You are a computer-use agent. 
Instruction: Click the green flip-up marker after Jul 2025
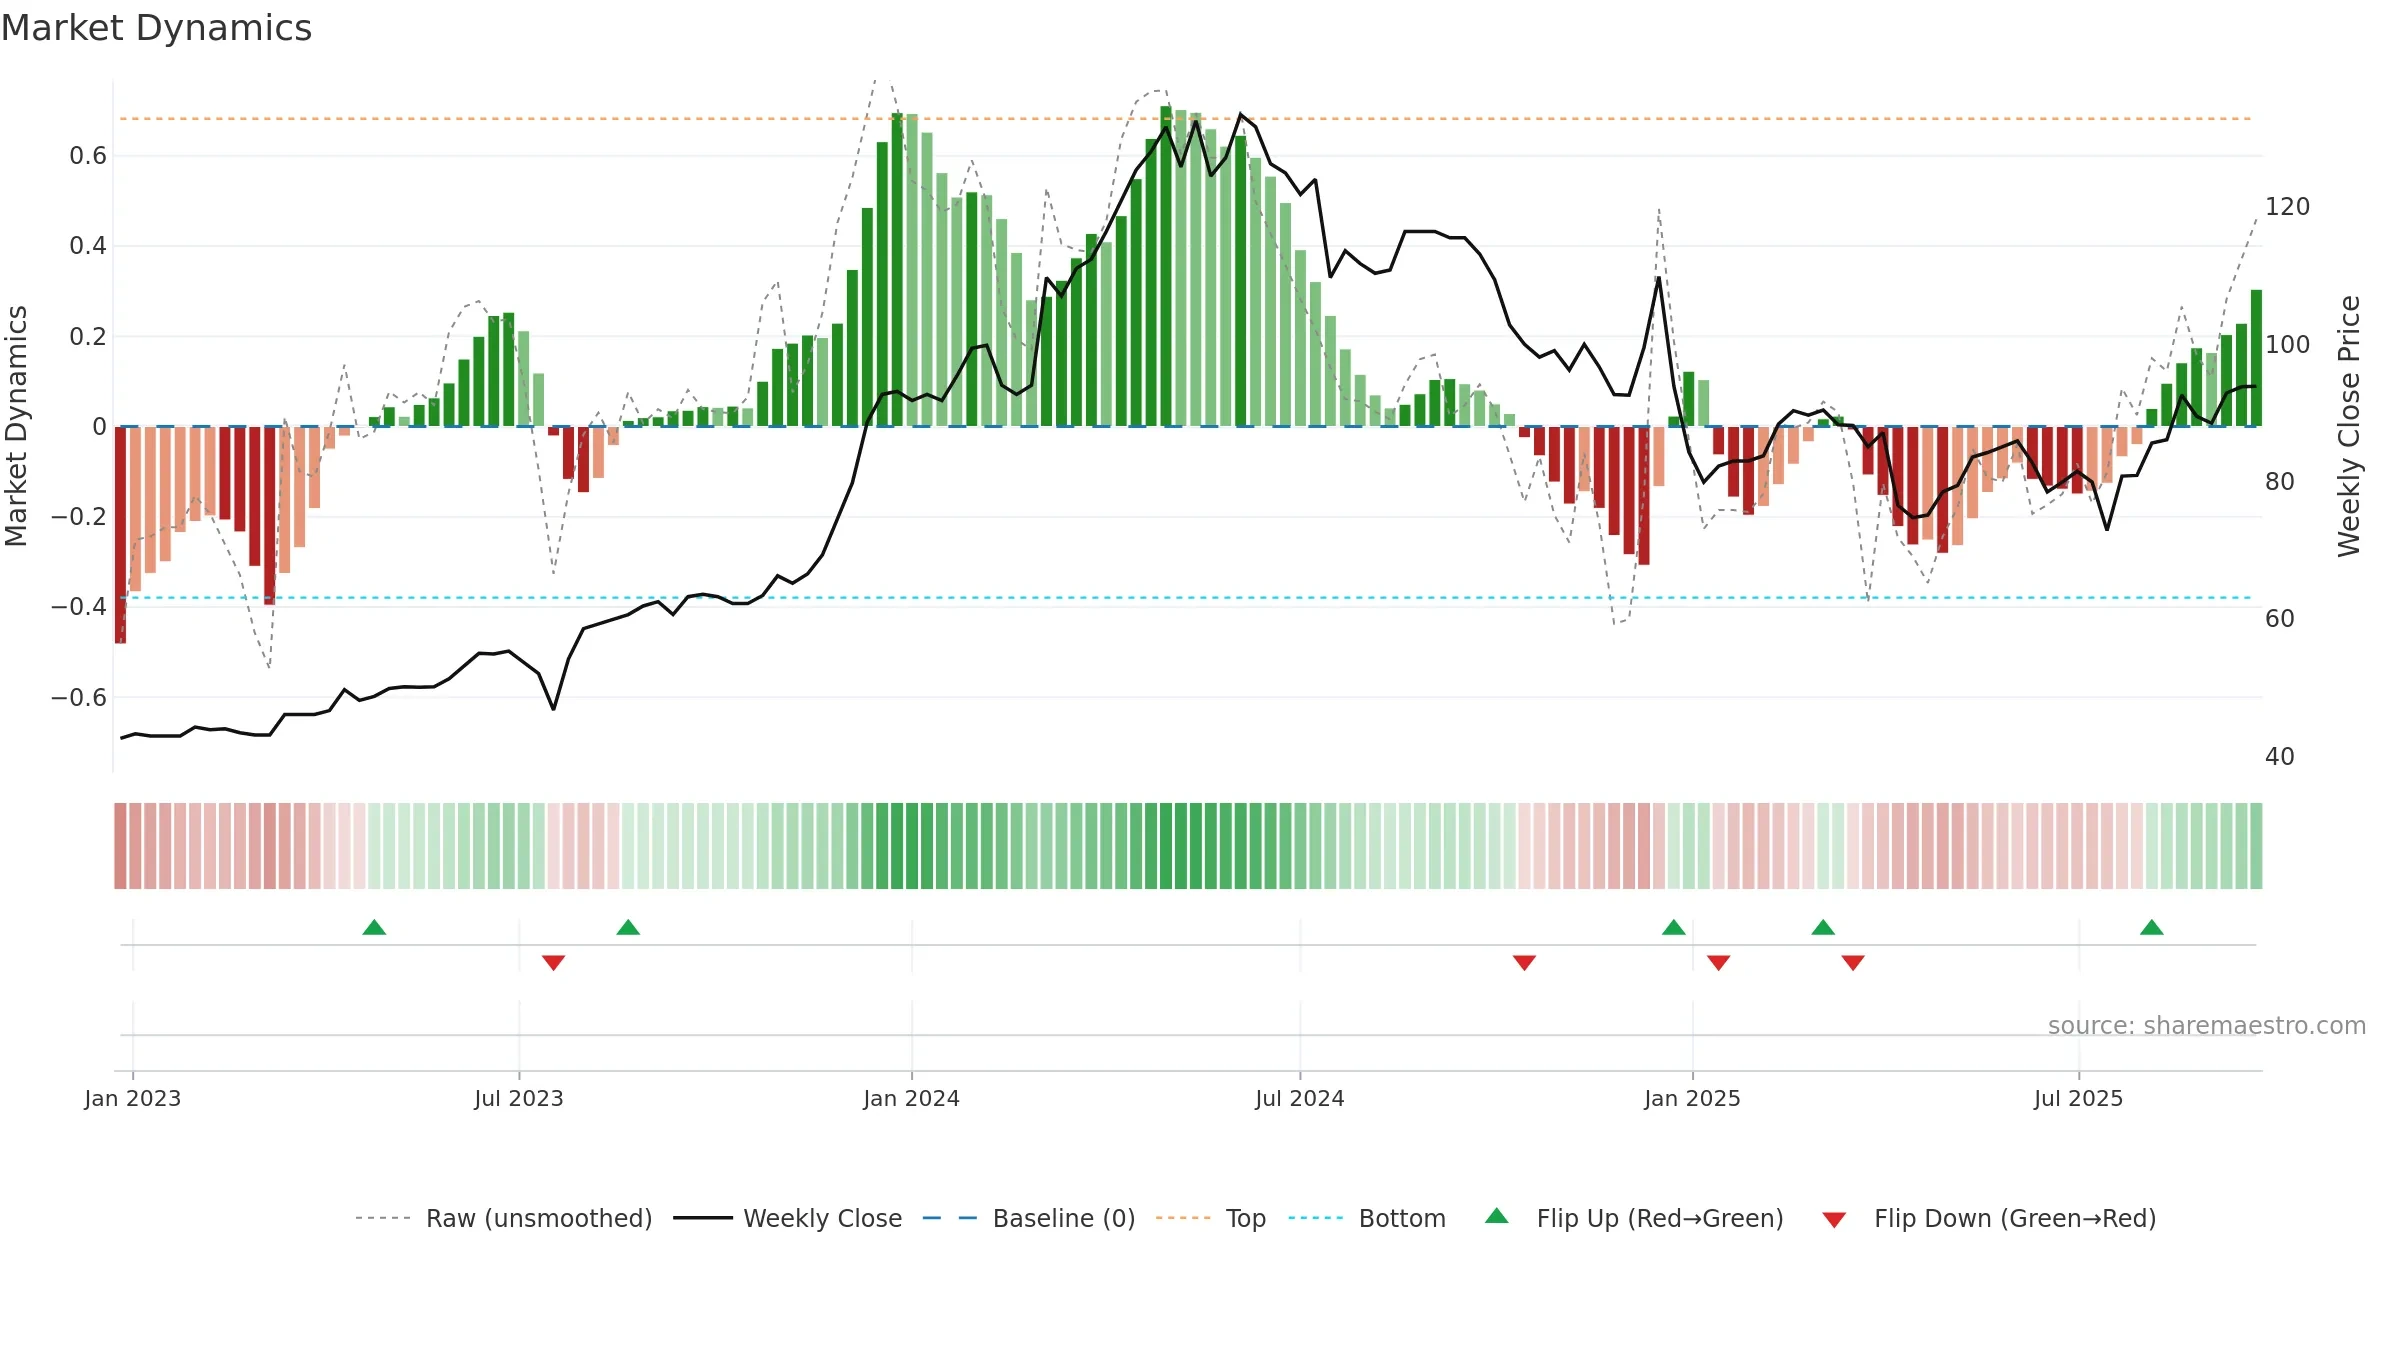[x=2152, y=927]
